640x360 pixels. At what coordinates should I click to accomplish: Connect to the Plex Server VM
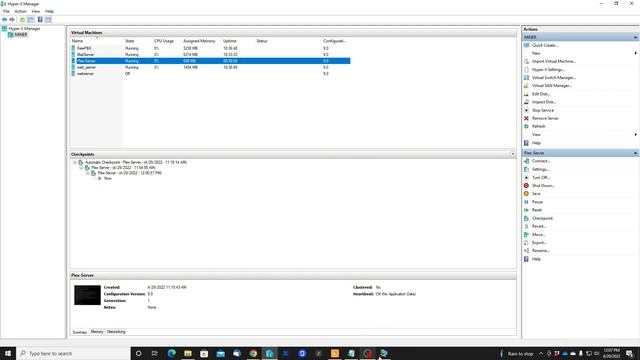coord(541,161)
